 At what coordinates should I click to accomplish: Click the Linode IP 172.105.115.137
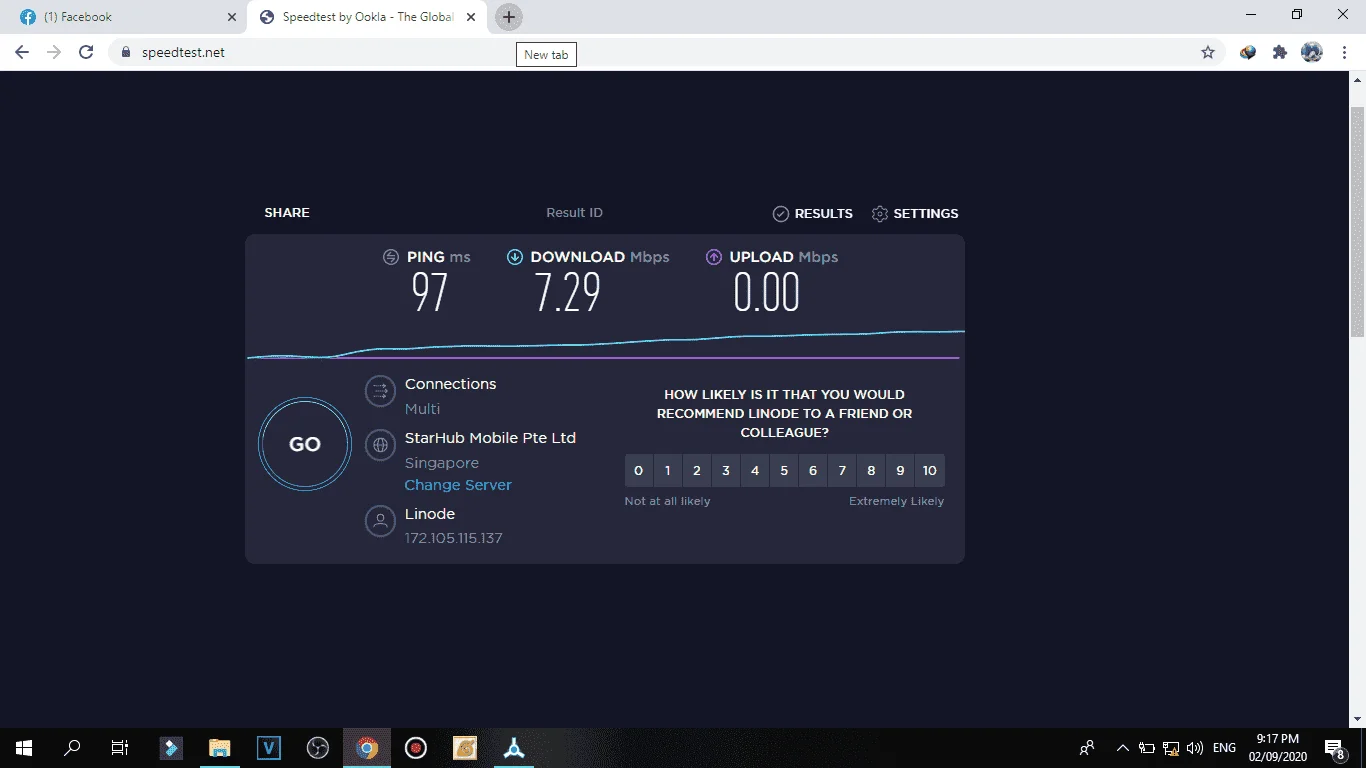click(453, 538)
